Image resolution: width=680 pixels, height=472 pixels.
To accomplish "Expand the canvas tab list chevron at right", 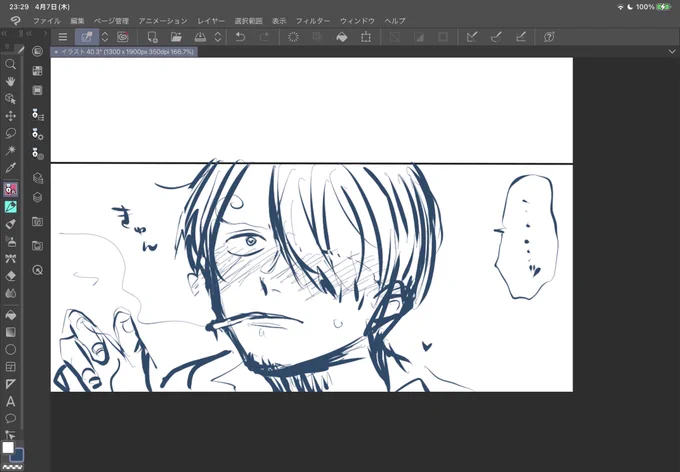I will pyautogui.click(x=672, y=52).
